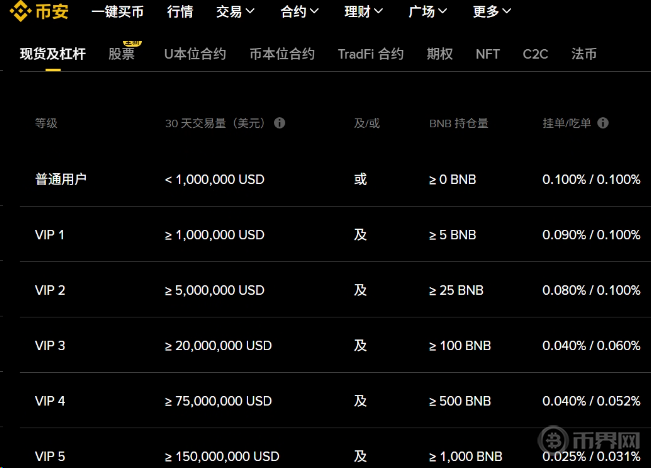
Task: Click the VIP 5 level cell
Action: click(x=50, y=456)
